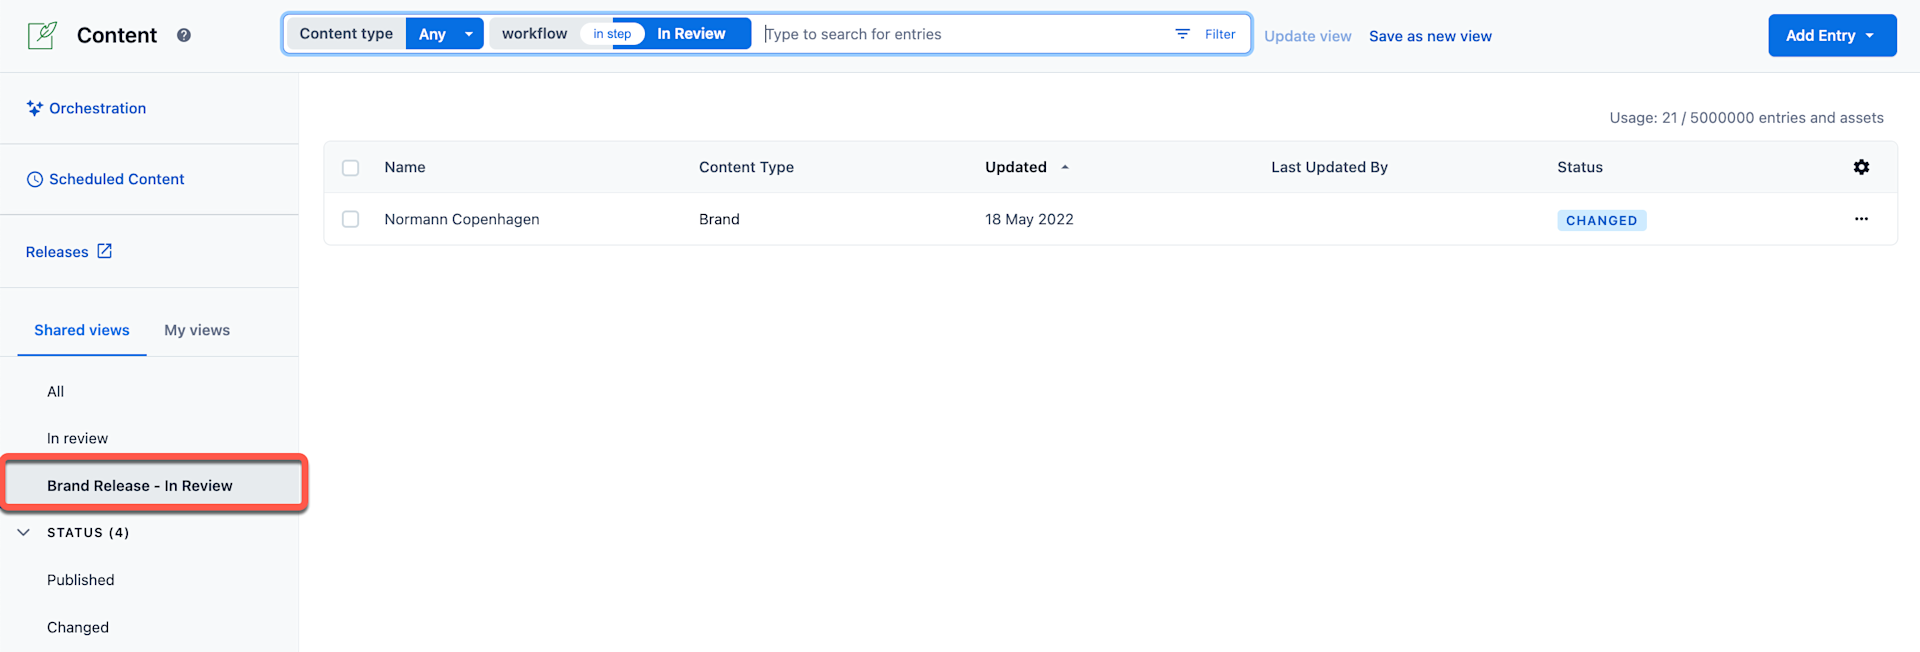Open the table settings gear icon
Screen dimensions: 1920x652
coord(1861,167)
